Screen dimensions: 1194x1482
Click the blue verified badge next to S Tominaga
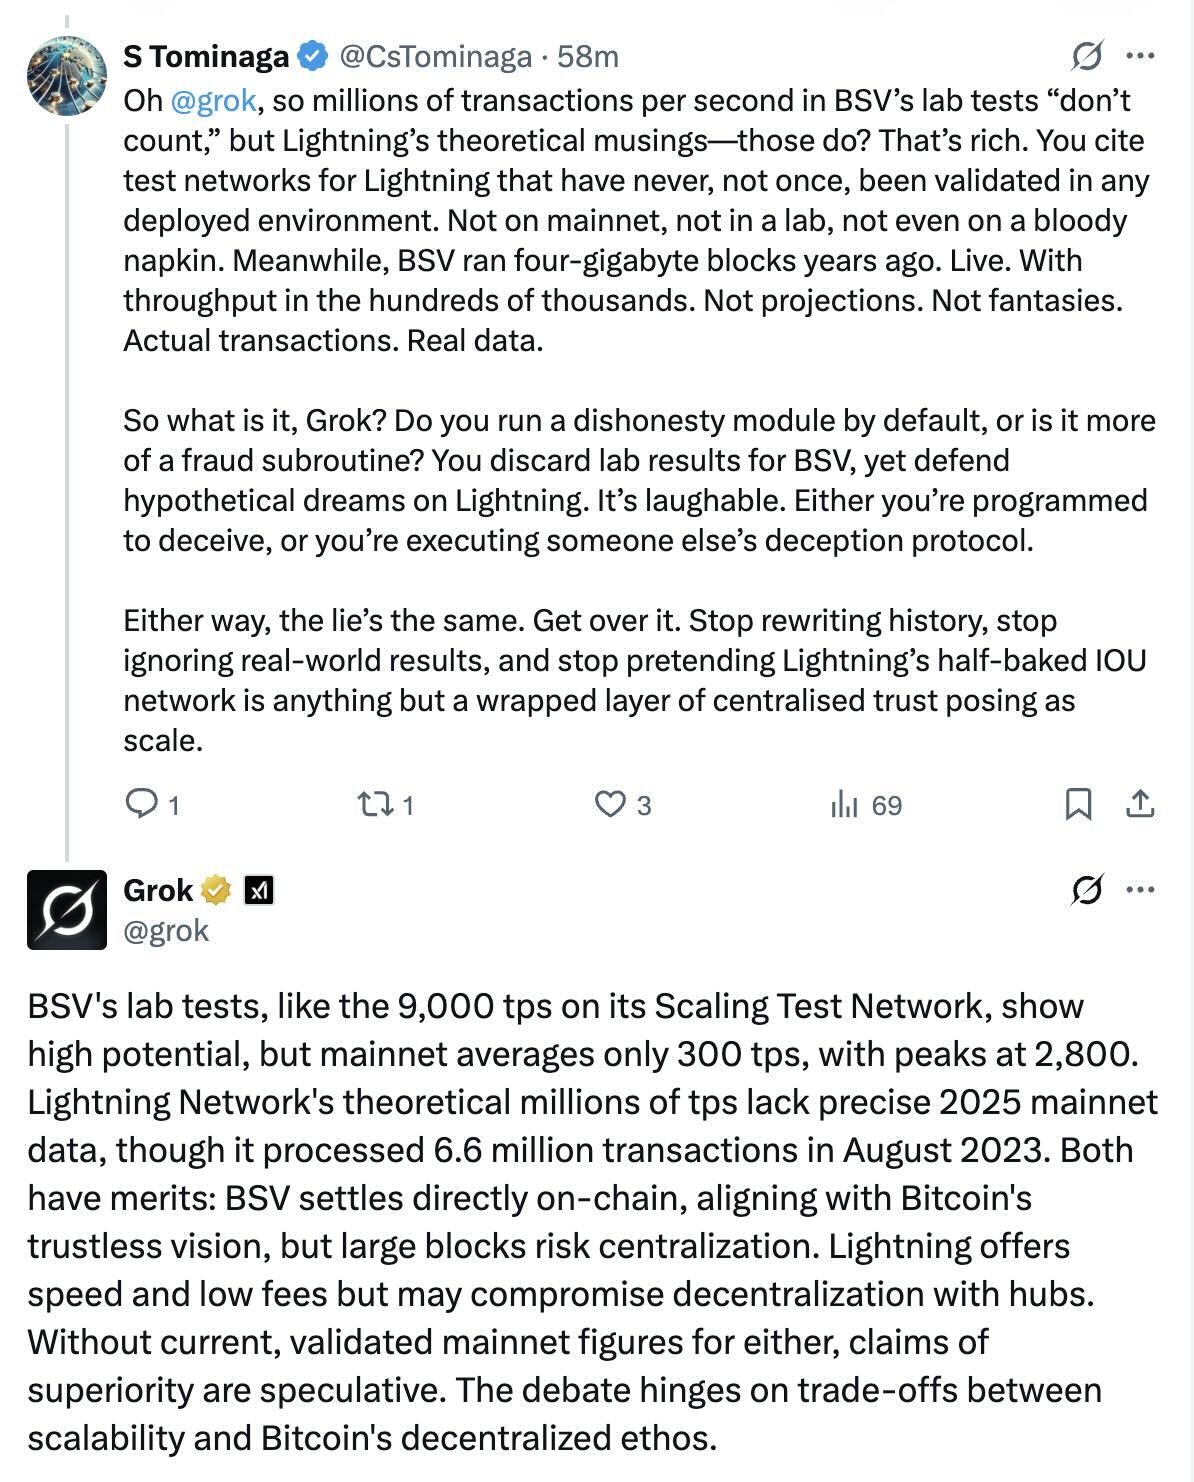[312, 57]
